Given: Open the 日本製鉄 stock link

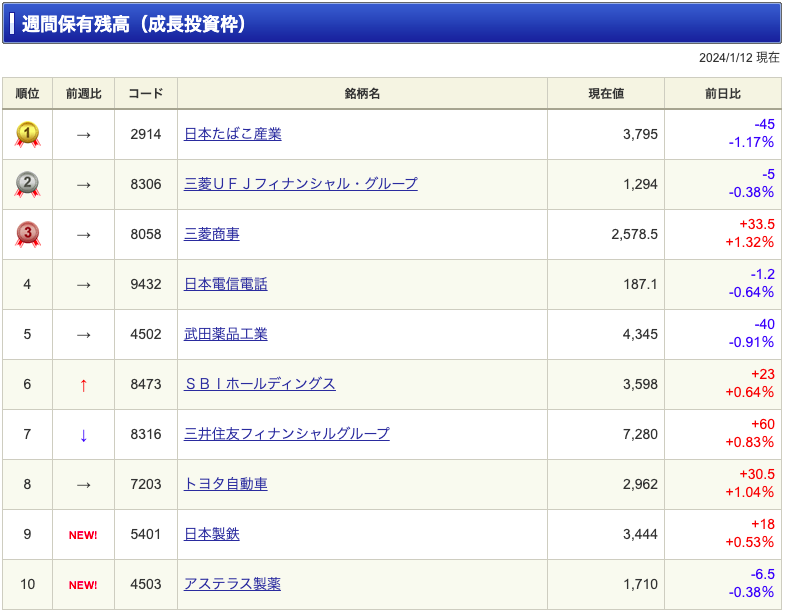Looking at the screenshot, I should click(x=212, y=534).
